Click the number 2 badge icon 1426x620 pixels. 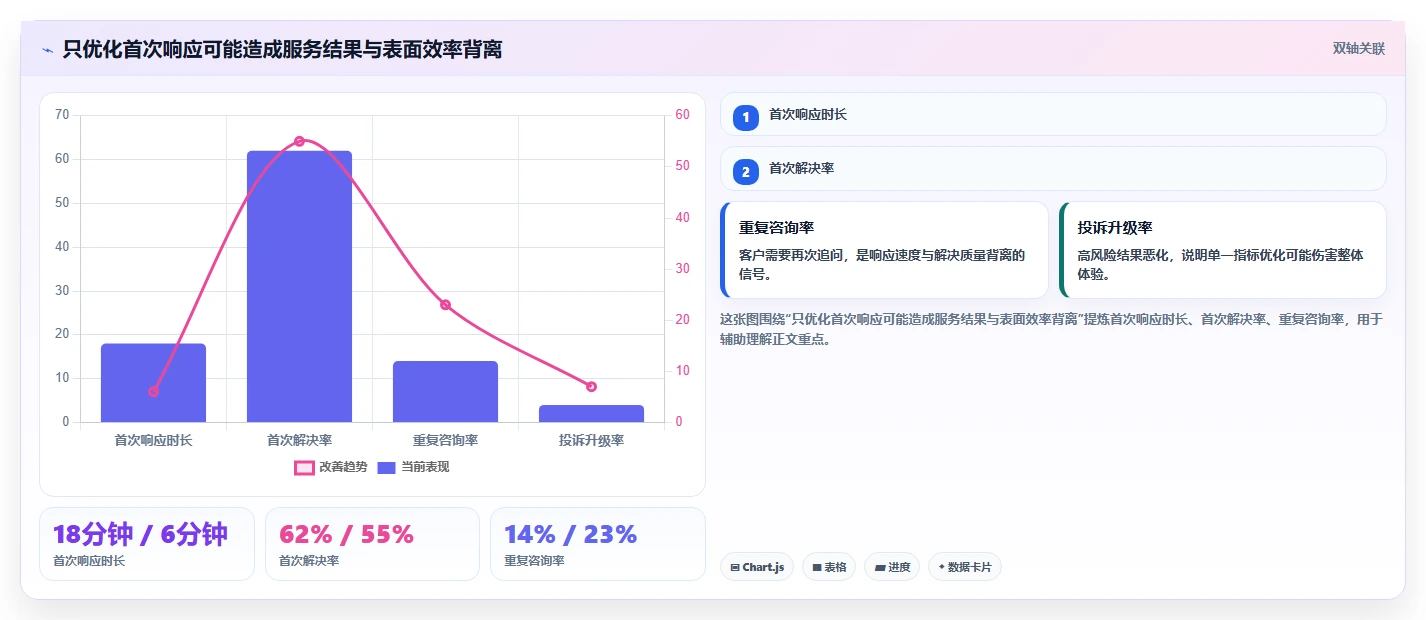(x=746, y=171)
